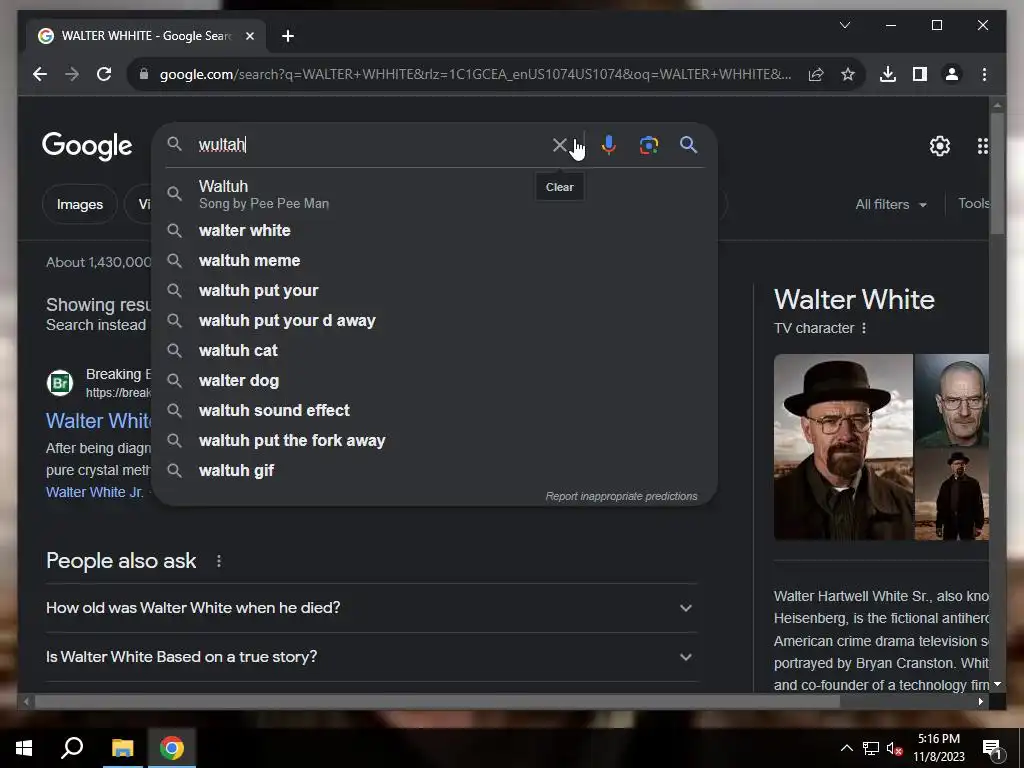Open the Walter White Jr. link
The height and width of the screenshot is (768, 1024).
95,492
